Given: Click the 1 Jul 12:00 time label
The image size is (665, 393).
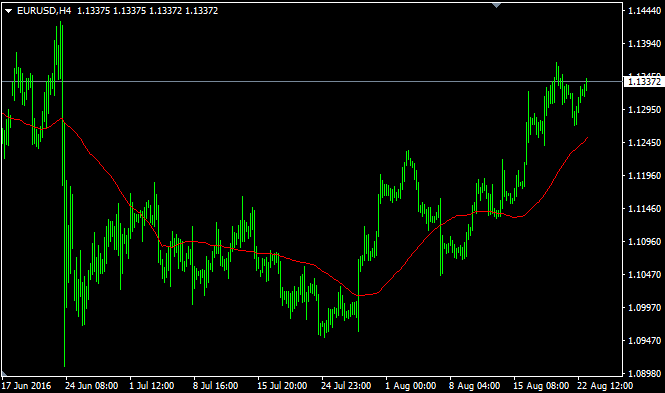Looking at the screenshot, I should point(151,386).
